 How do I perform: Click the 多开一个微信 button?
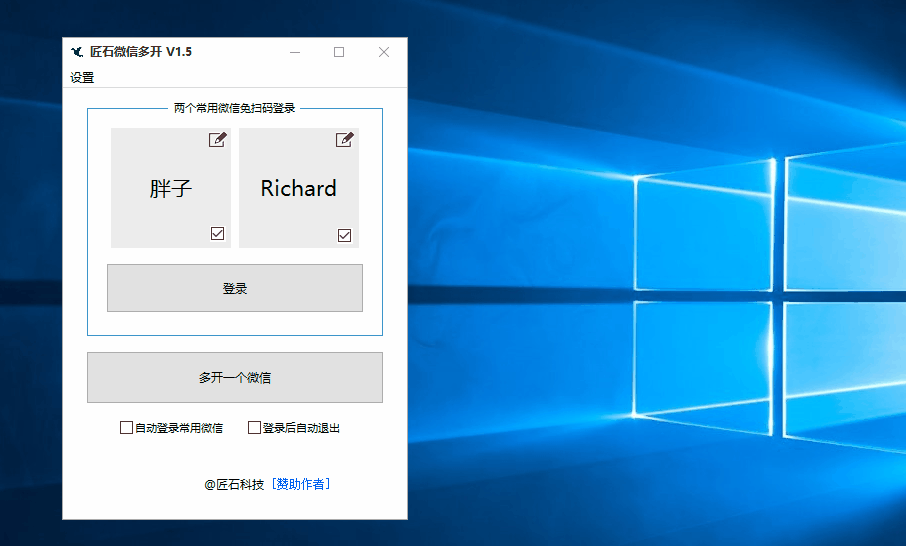[235, 377]
